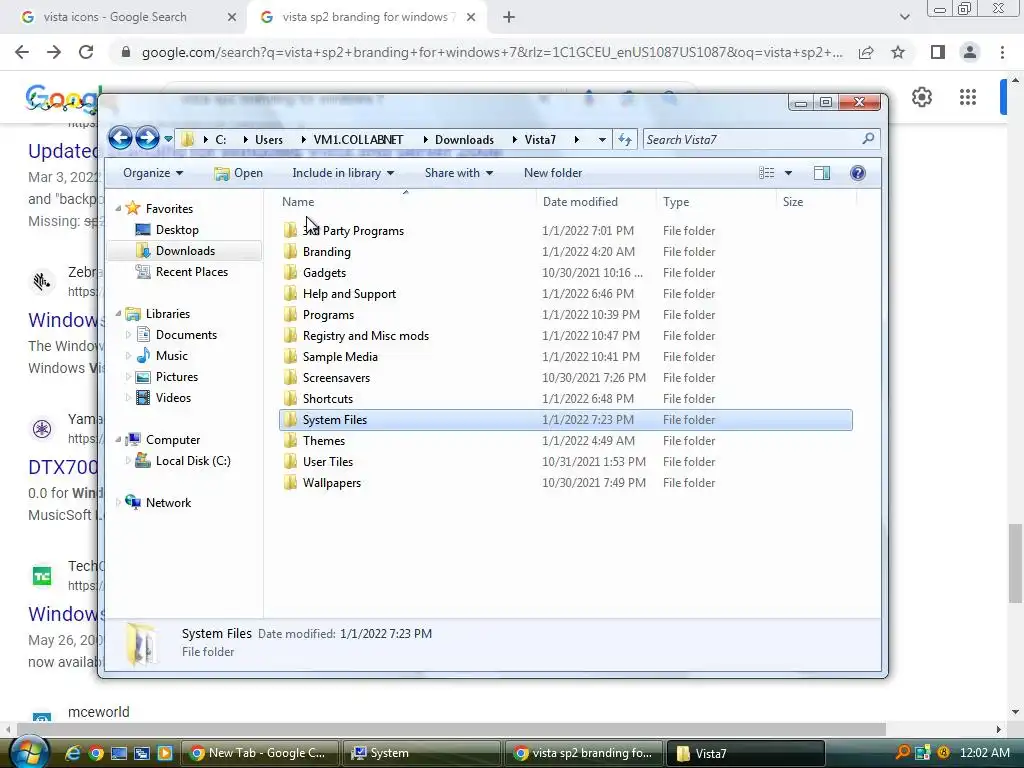
Task: Open Local Disk (C:) in navigation pane
Action: point(193,460)
